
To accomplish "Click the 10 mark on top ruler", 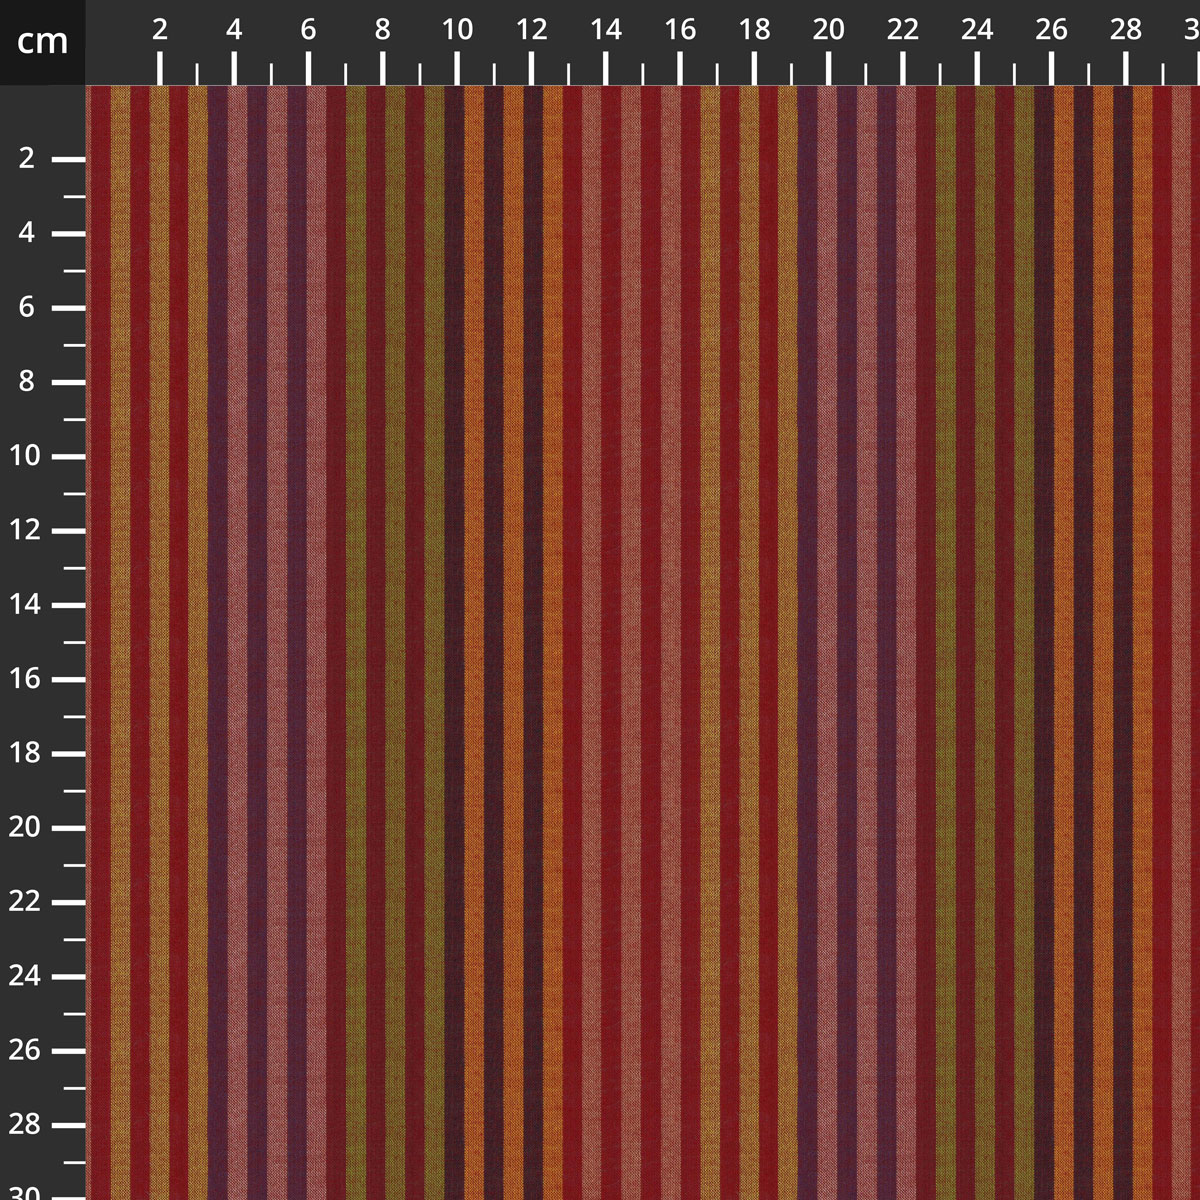I will click(x=457, y=31).
